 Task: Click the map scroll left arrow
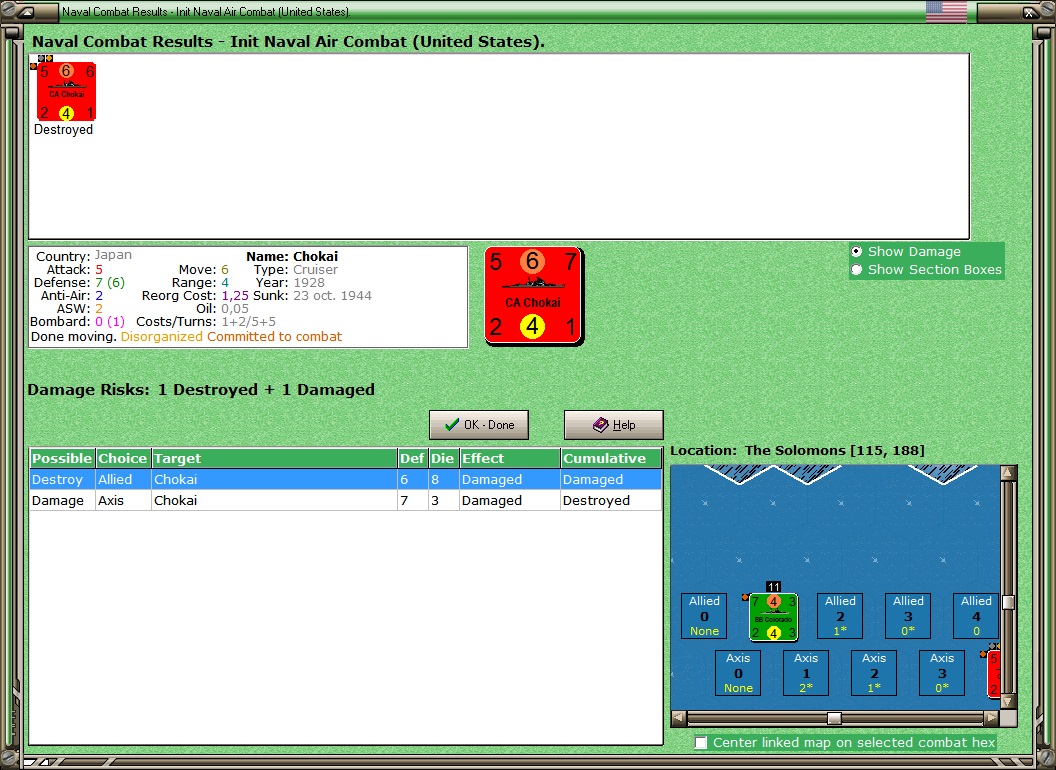(679, 718)
